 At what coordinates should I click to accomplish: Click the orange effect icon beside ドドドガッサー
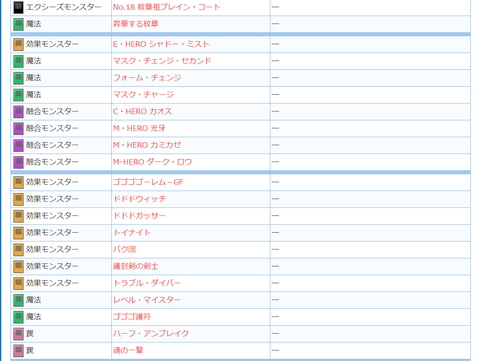18,216
